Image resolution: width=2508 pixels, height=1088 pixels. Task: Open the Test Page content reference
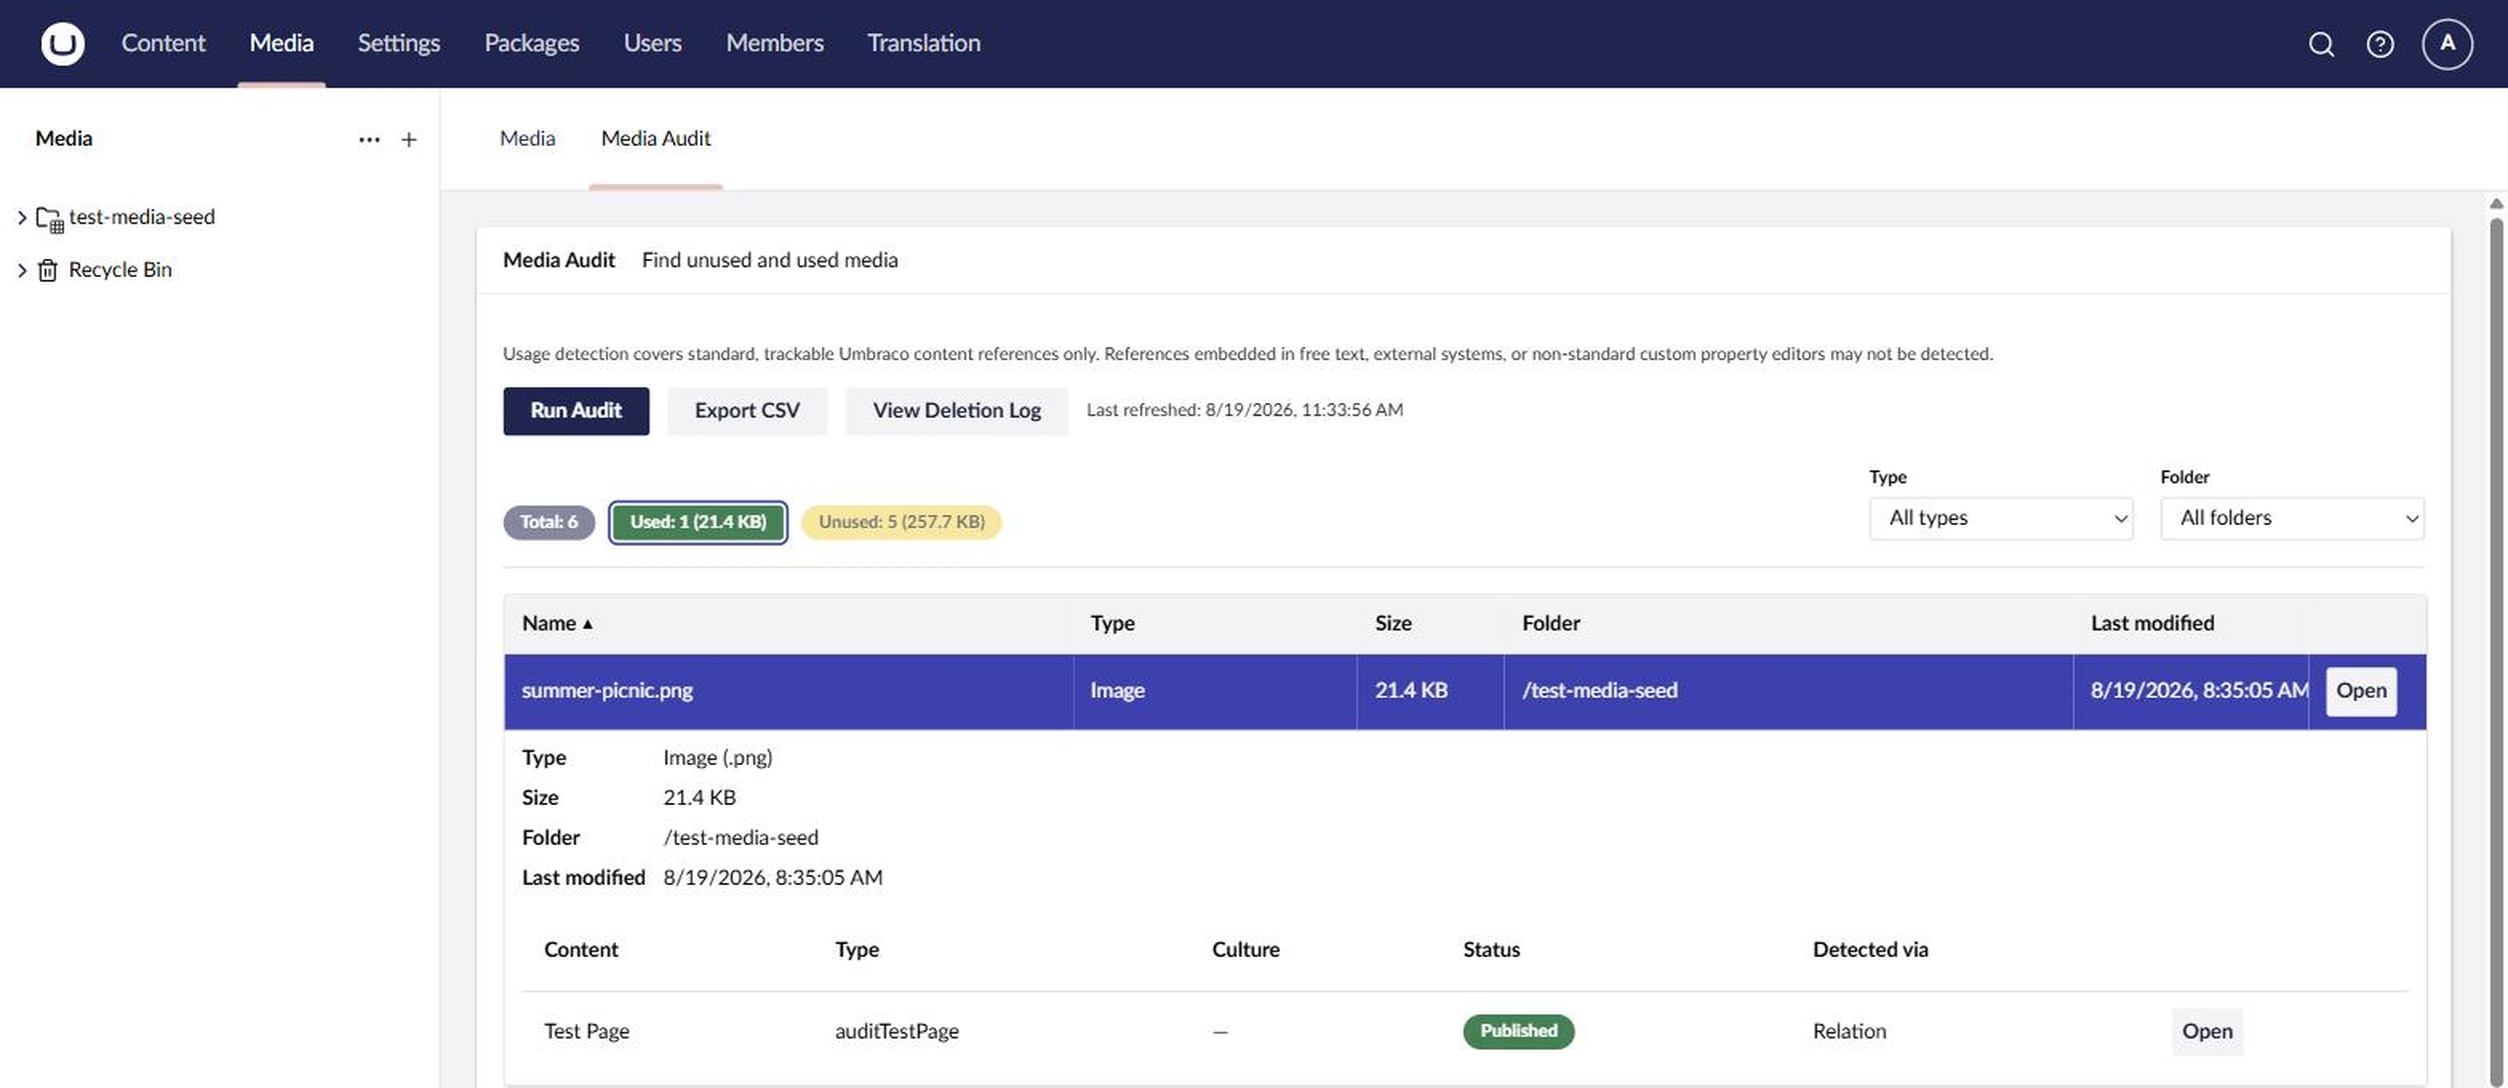pos(2206,1031)
